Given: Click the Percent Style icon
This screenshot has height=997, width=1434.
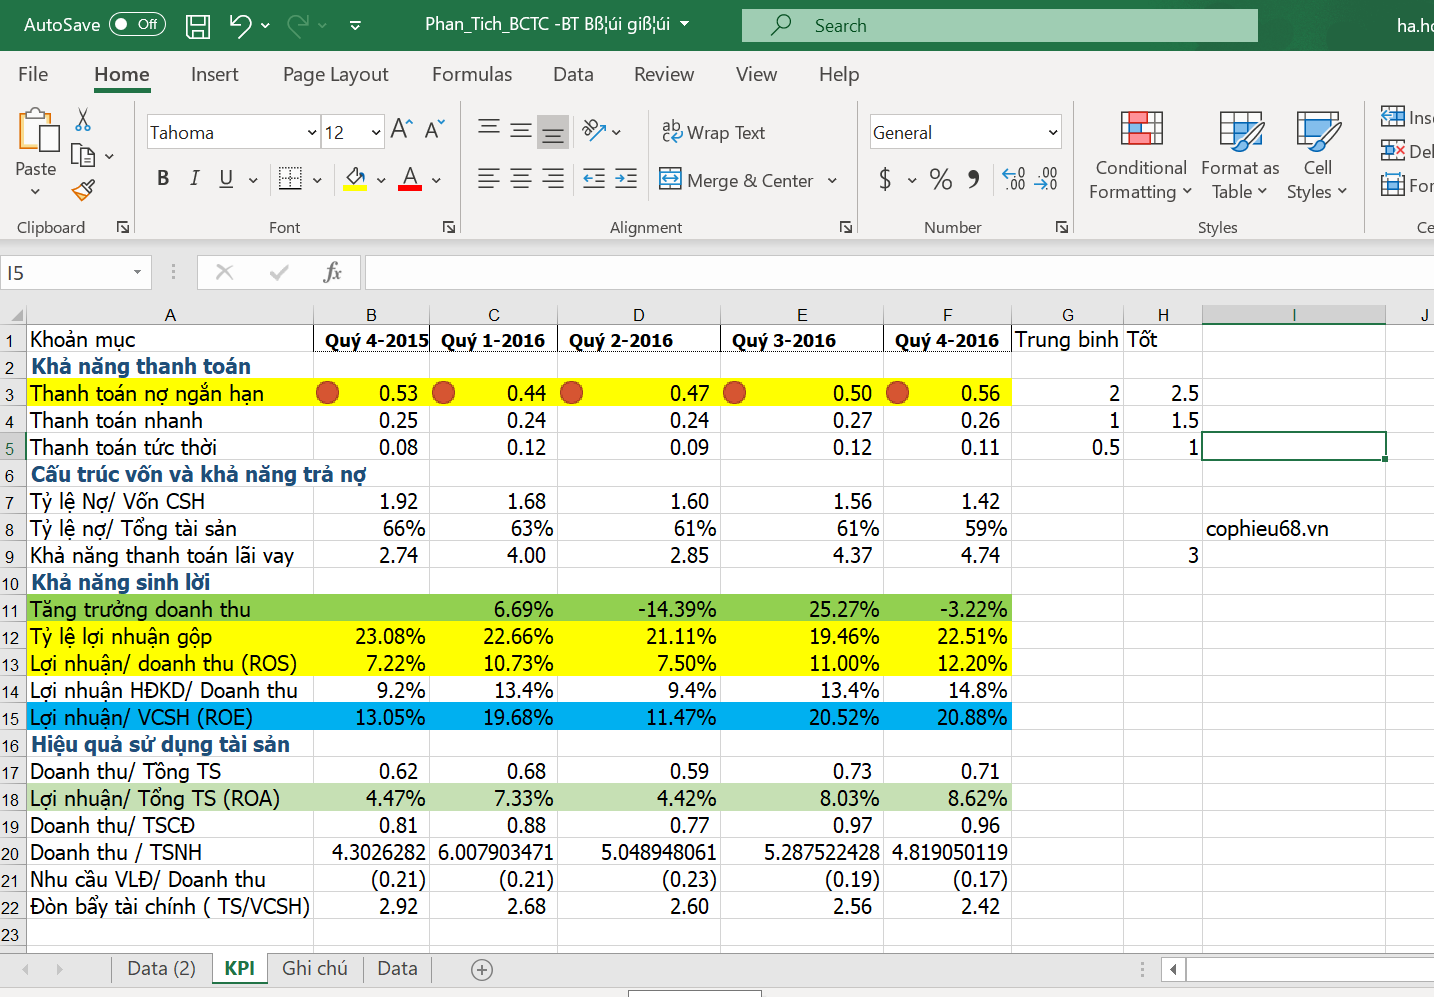Looking at the screenshot, I should point(940,180).
